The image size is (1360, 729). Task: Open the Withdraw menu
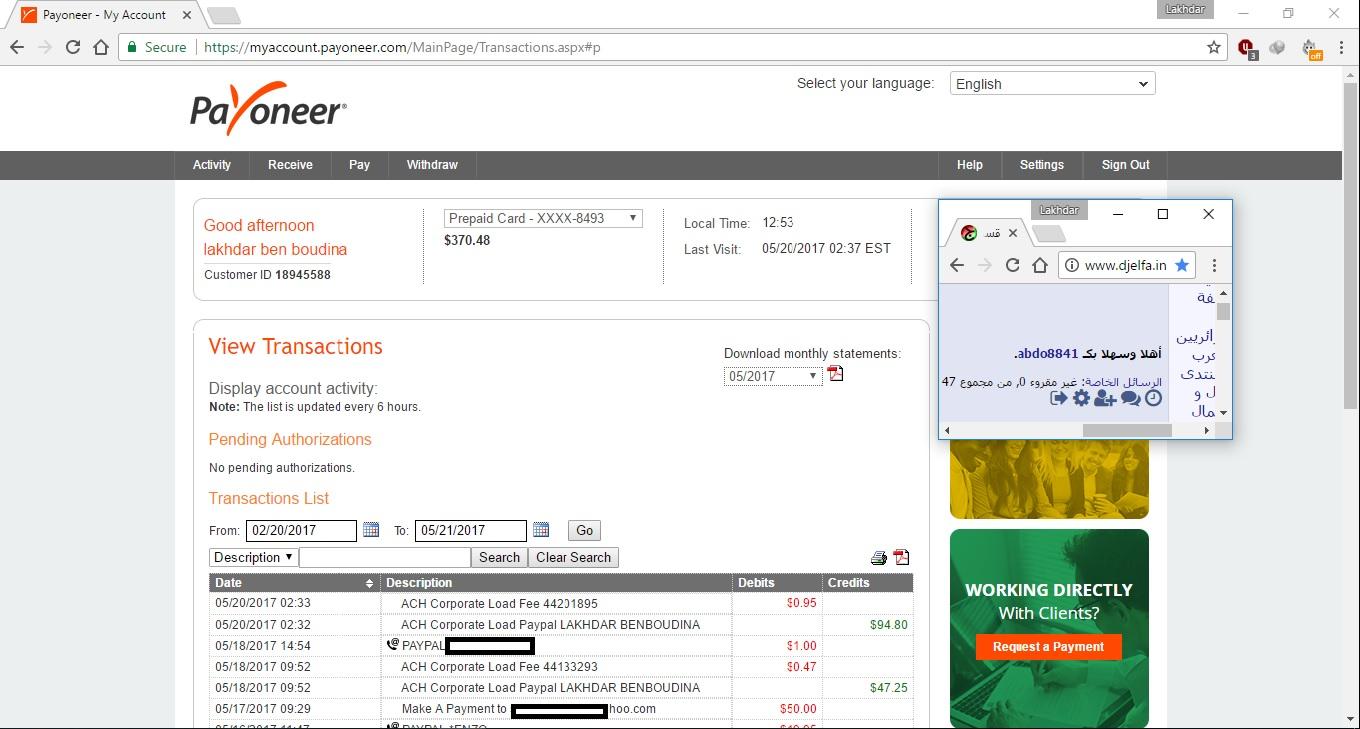click(432, 165)
